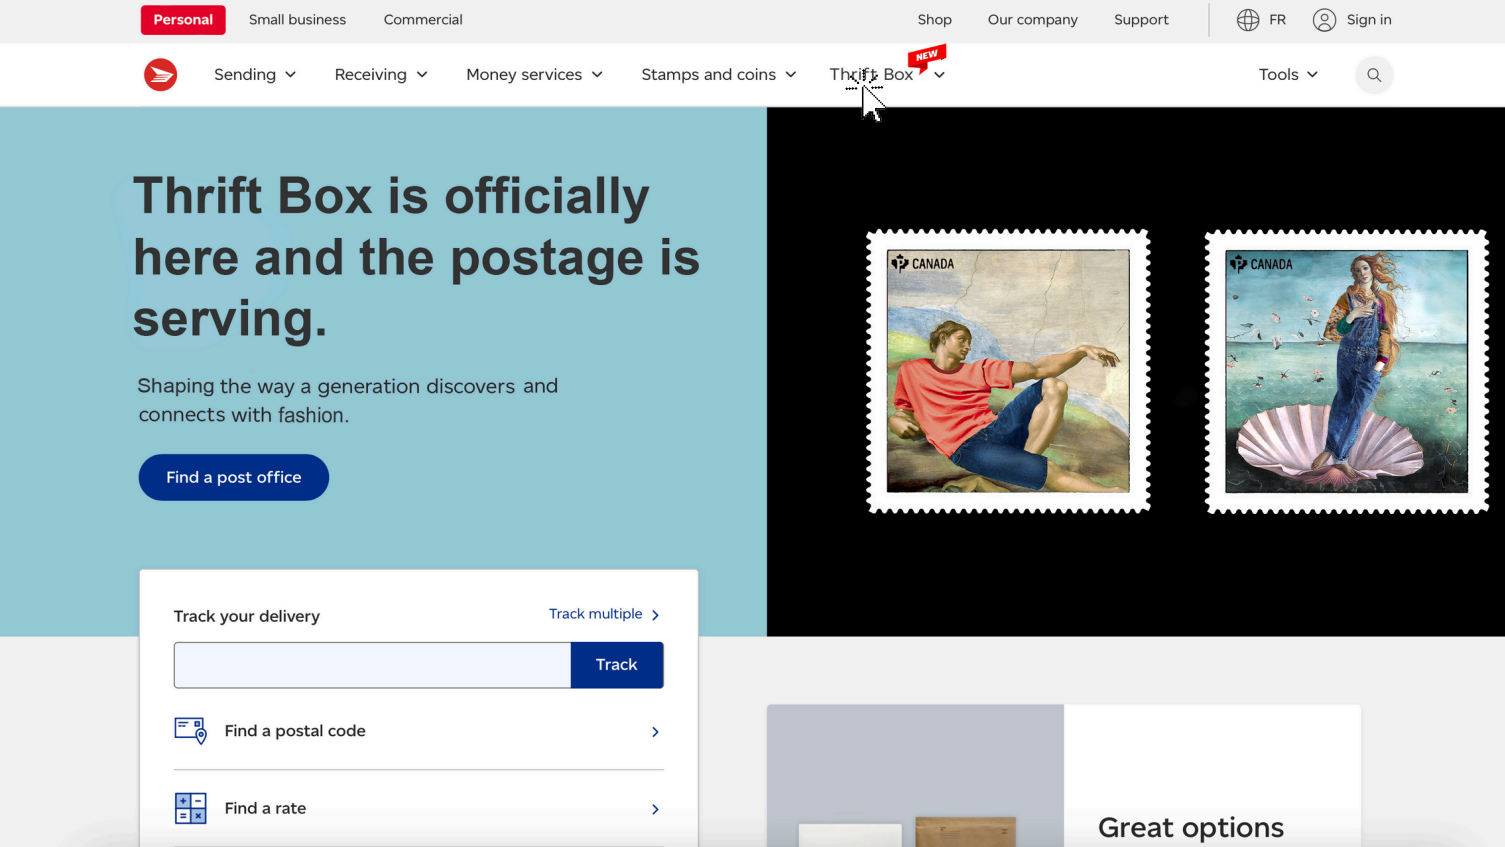
Task: Select the Personal tab
Action: pyautogui.click(x=183, y=20)
